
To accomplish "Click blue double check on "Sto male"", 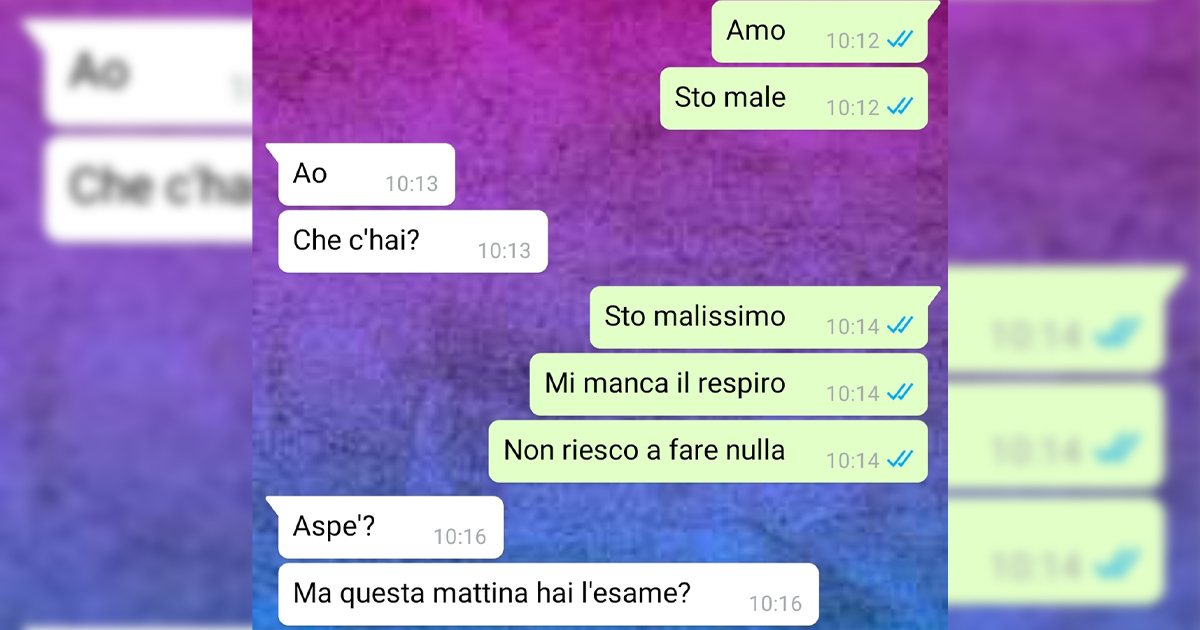I will click(x=900, y=107).
